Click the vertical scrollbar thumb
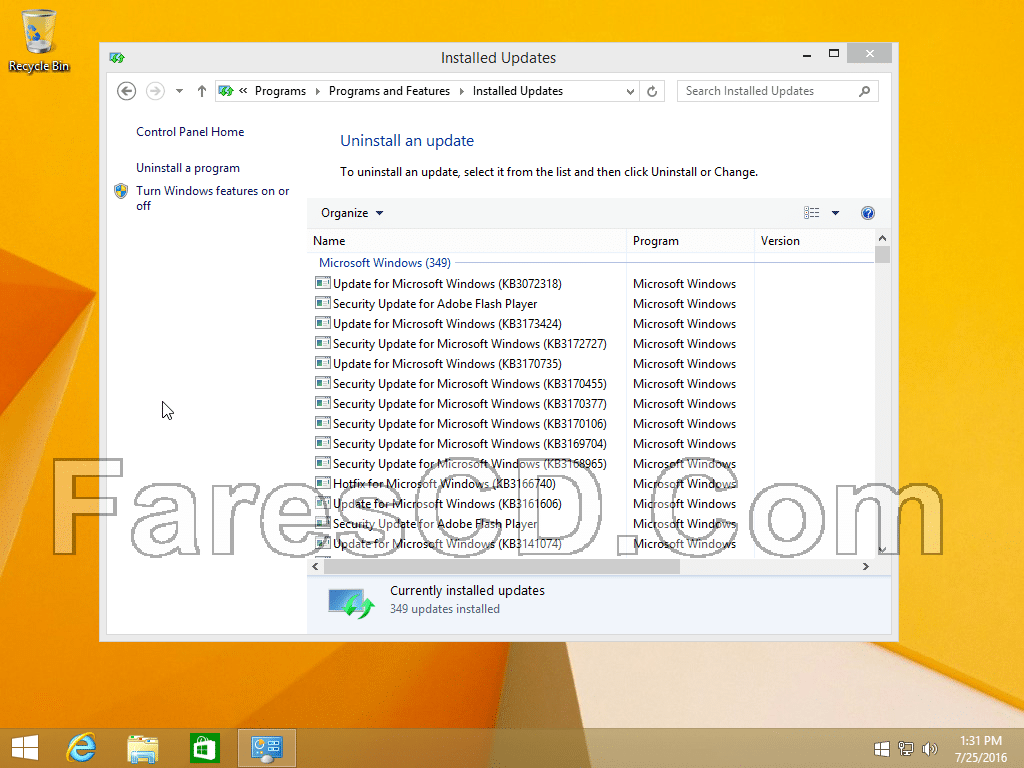 coord(882,254)
